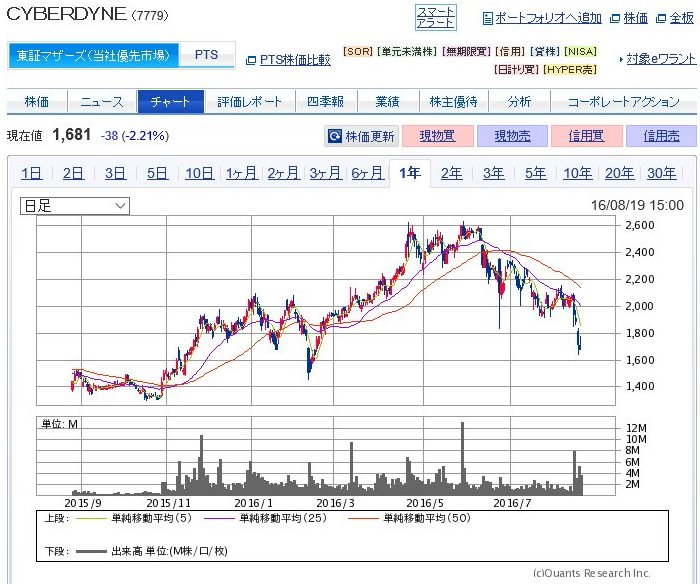Click the [NISA] badge label
This screenshot has width=700, height=584.
pyautogui.click(x=581, y=51)
